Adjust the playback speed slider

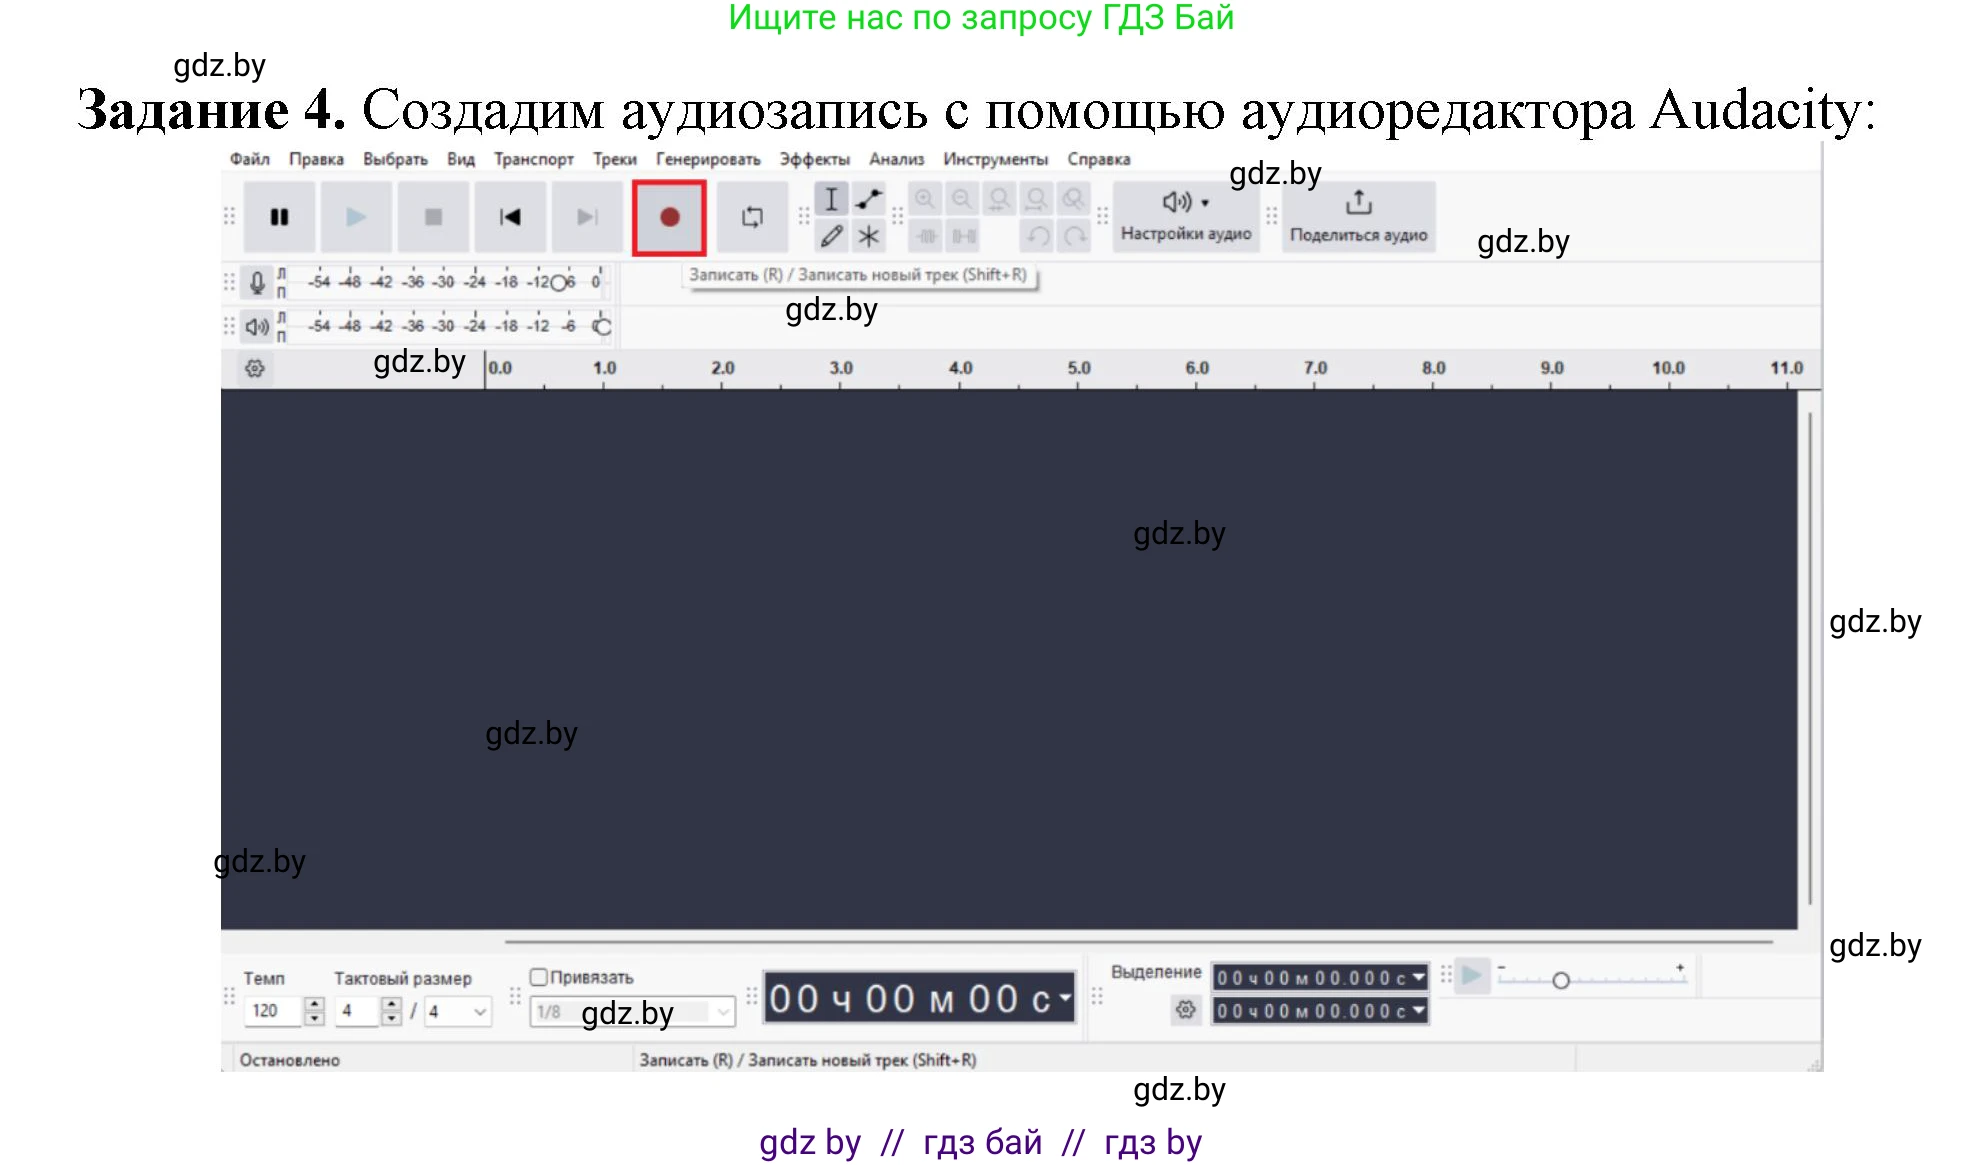(x=1560, y=981)
